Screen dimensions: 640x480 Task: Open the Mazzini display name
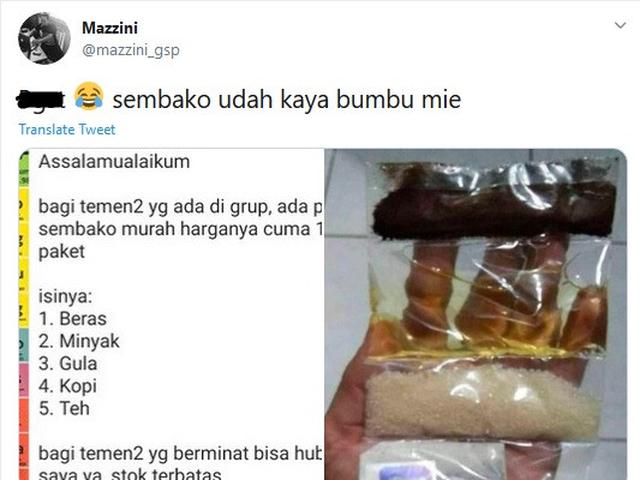[110, 28]
